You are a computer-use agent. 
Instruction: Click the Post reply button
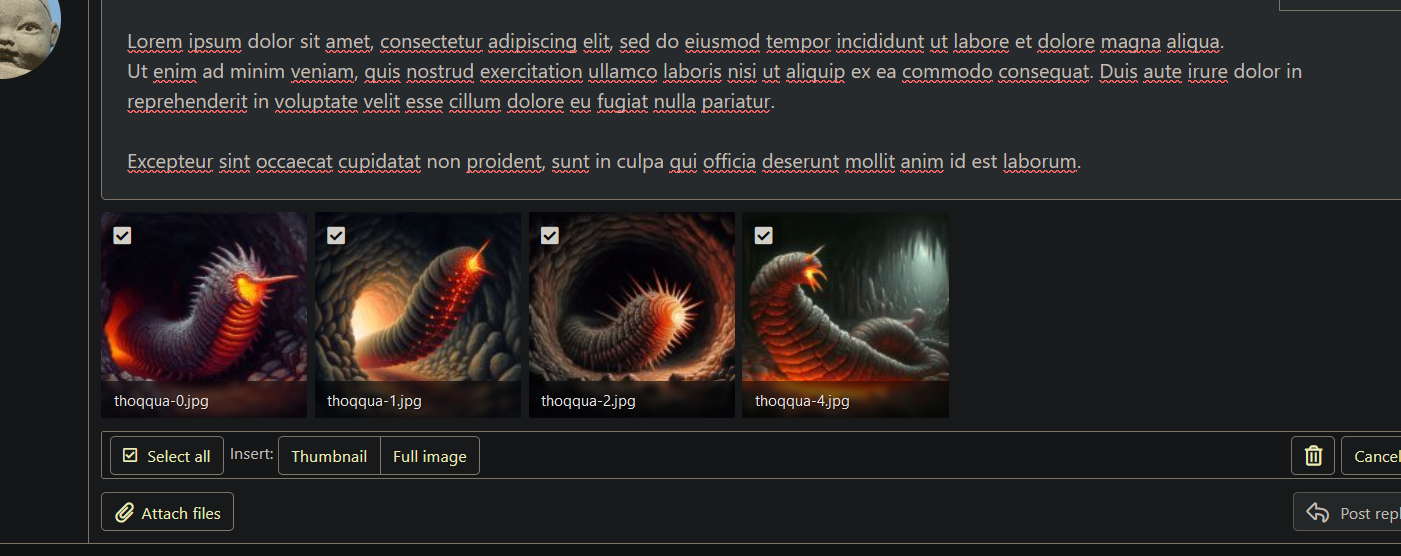point(1347,513)
